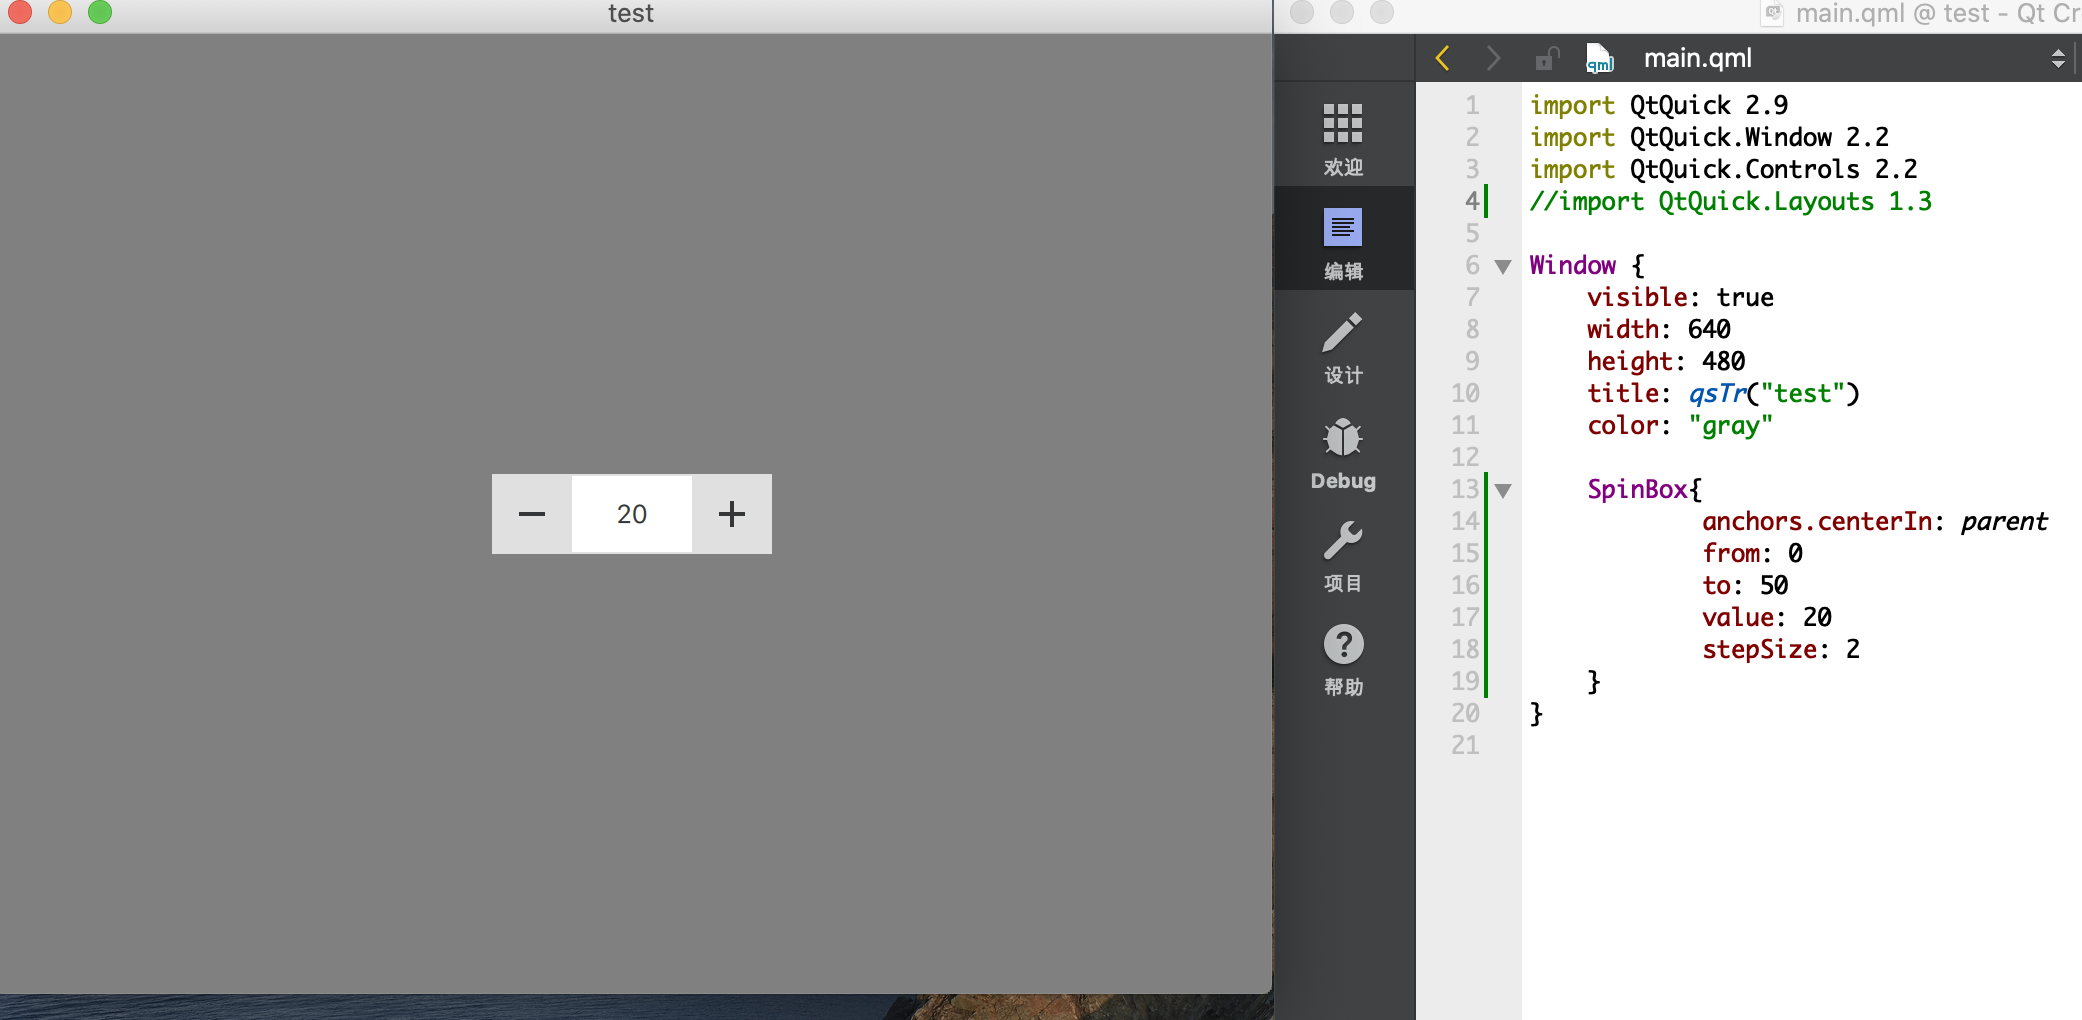
Task: Open the 项目 (Projects) mode
Action: pos(1343,555)
